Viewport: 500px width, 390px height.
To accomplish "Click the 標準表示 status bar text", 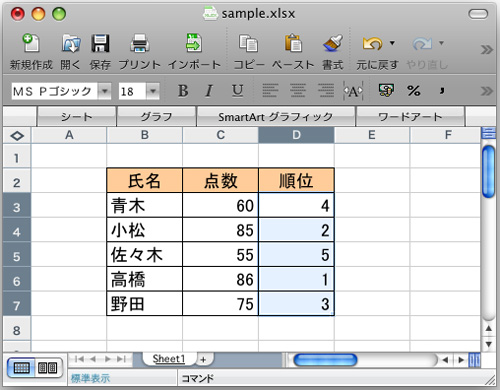I will pyautogui.click(x=90, y=378).
